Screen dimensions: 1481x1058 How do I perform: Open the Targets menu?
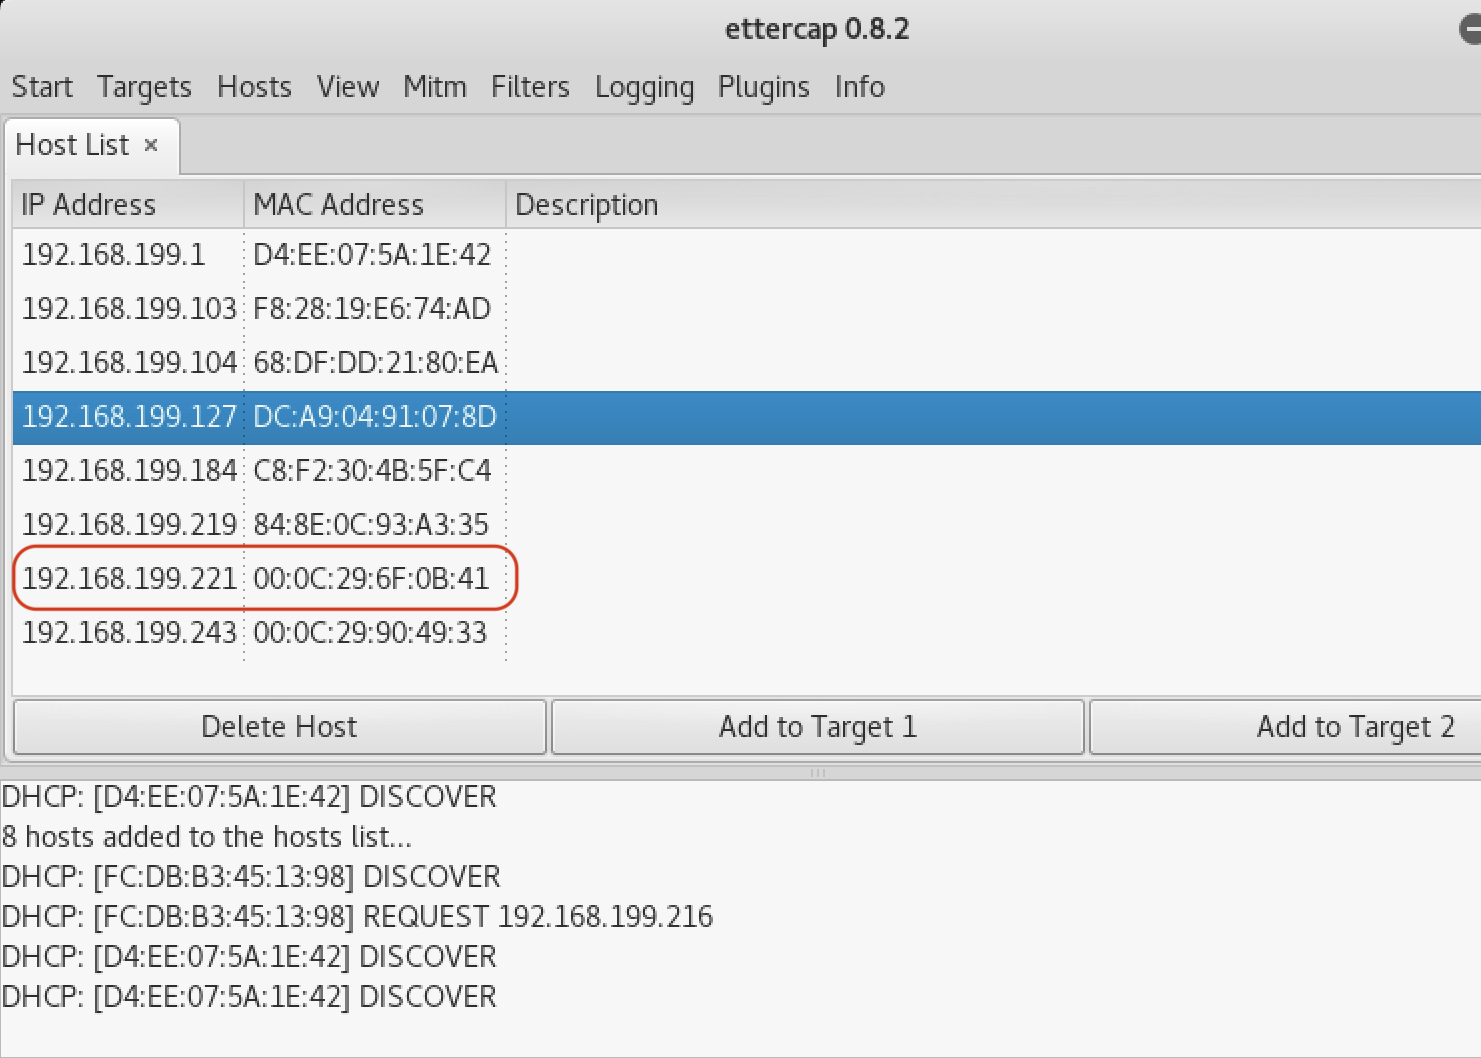pos(144,87)
